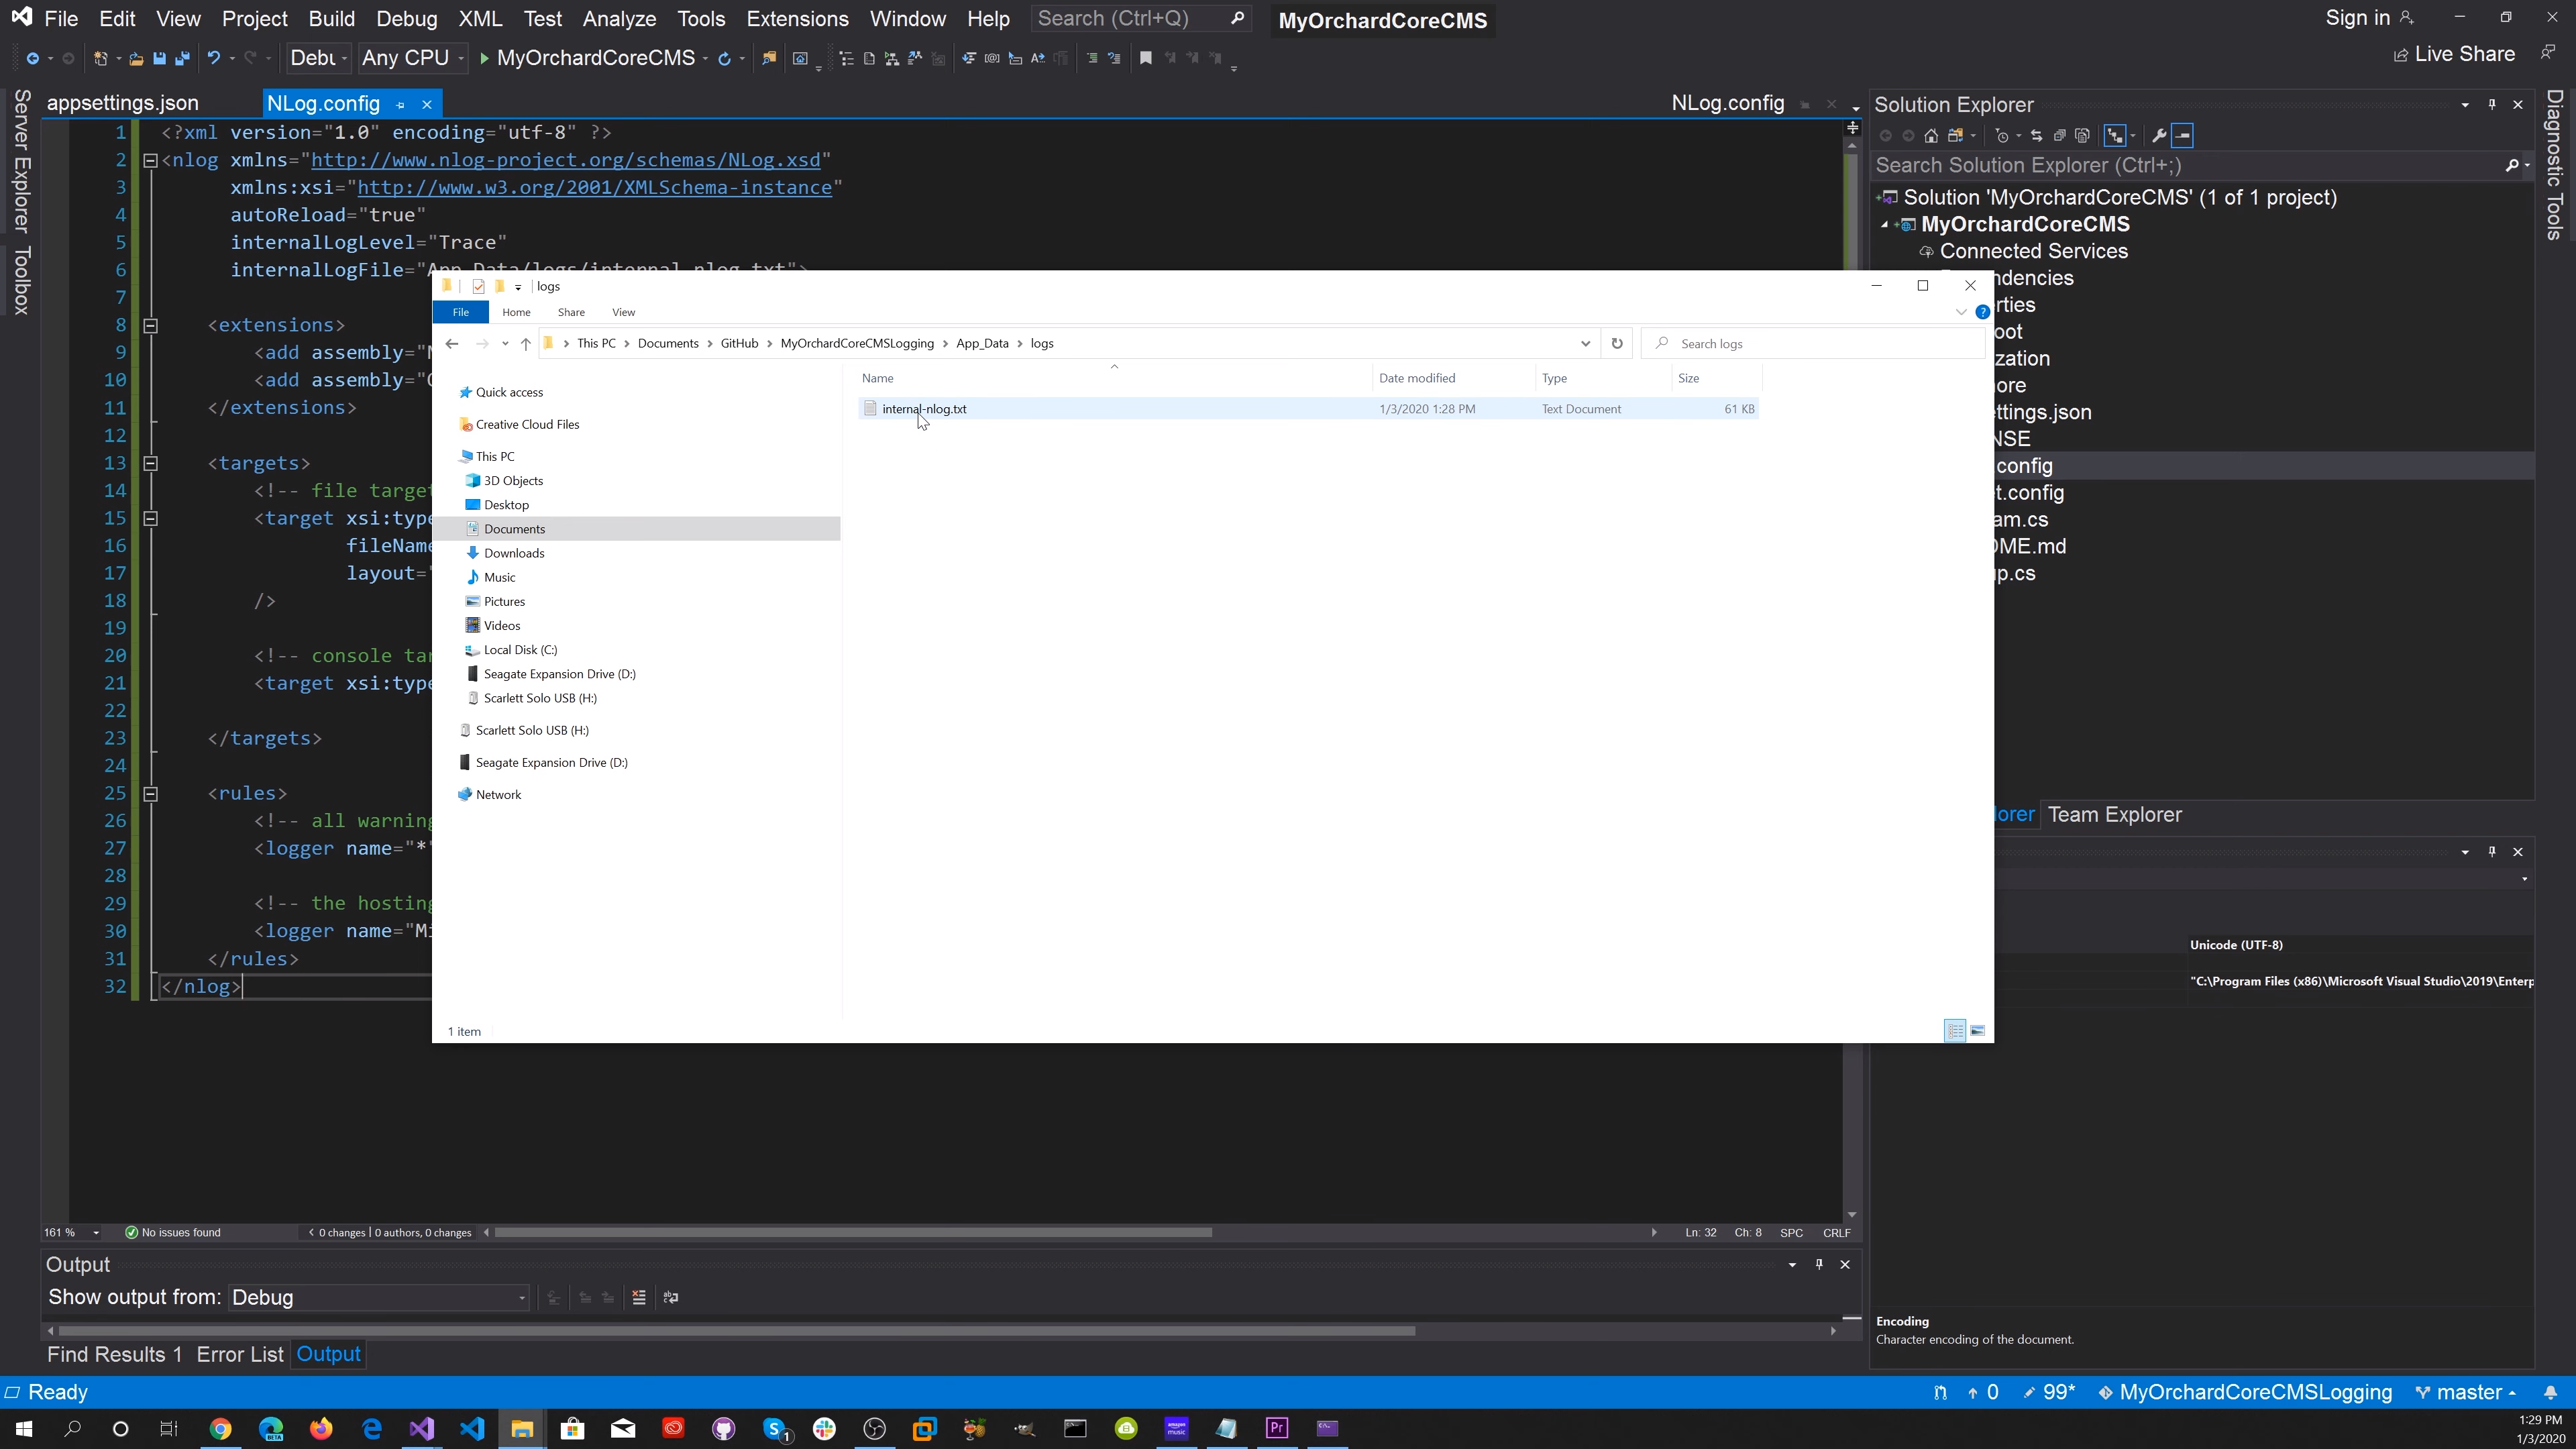The image size is (2576, 1449).
Task: Refresh the logs folder in File Explorer
Action: click(1617, 343)
